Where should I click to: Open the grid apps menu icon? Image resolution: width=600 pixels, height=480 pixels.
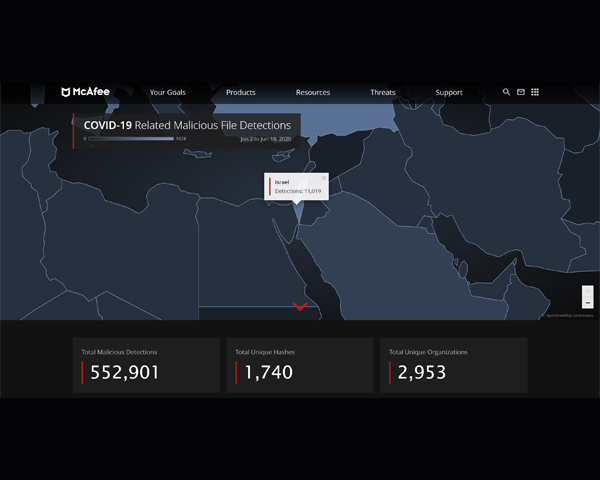535,92
